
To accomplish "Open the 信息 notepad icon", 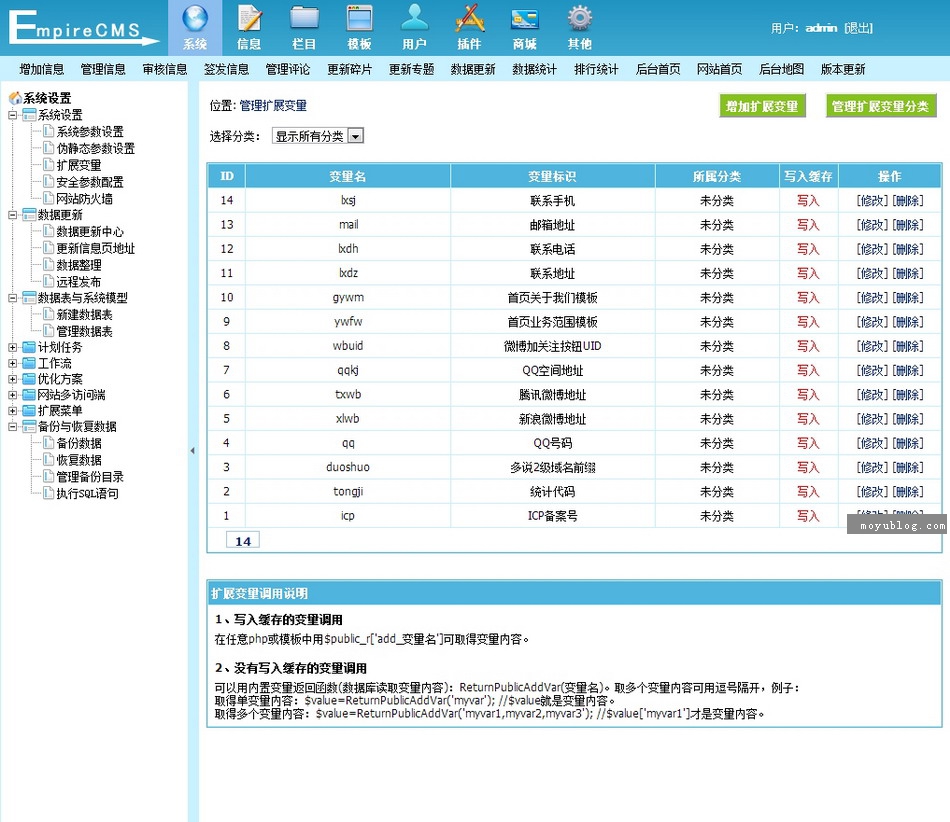I will pos(249,19).
